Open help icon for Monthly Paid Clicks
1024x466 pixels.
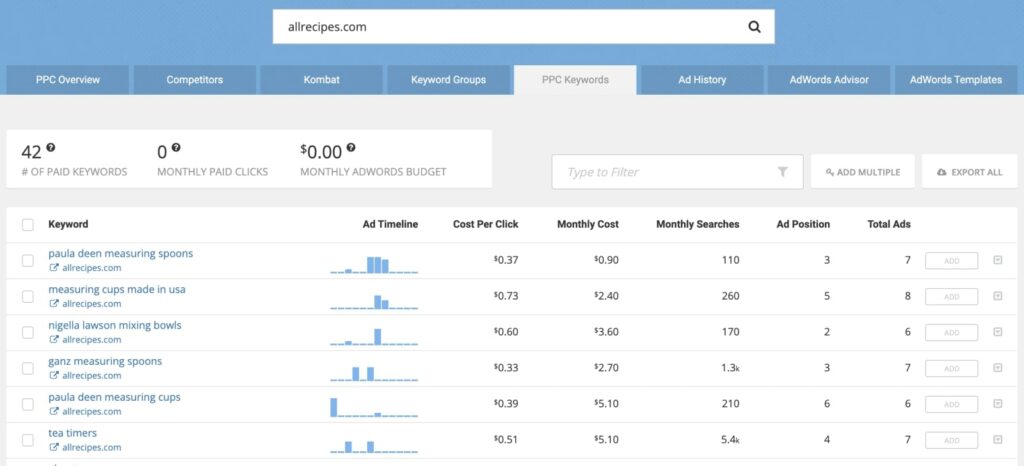(176, 148)
